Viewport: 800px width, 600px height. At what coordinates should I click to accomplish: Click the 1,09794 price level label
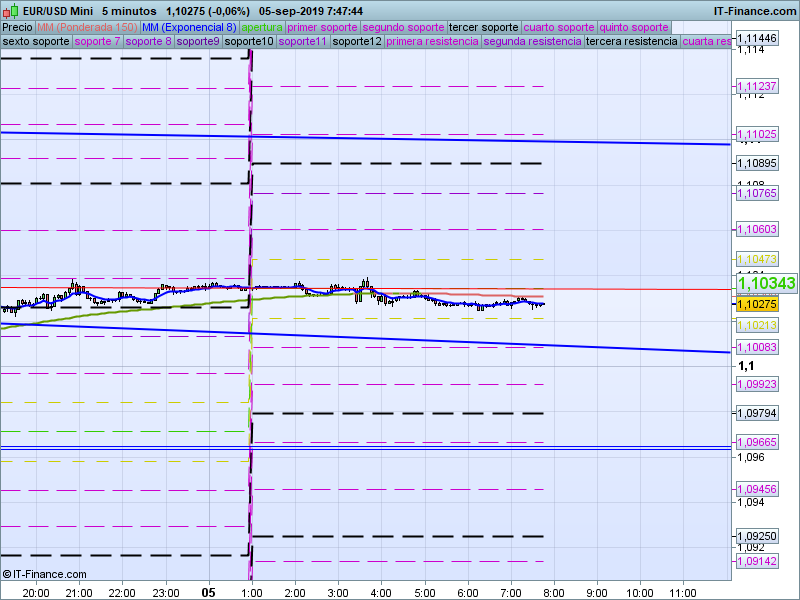point(757,413)
